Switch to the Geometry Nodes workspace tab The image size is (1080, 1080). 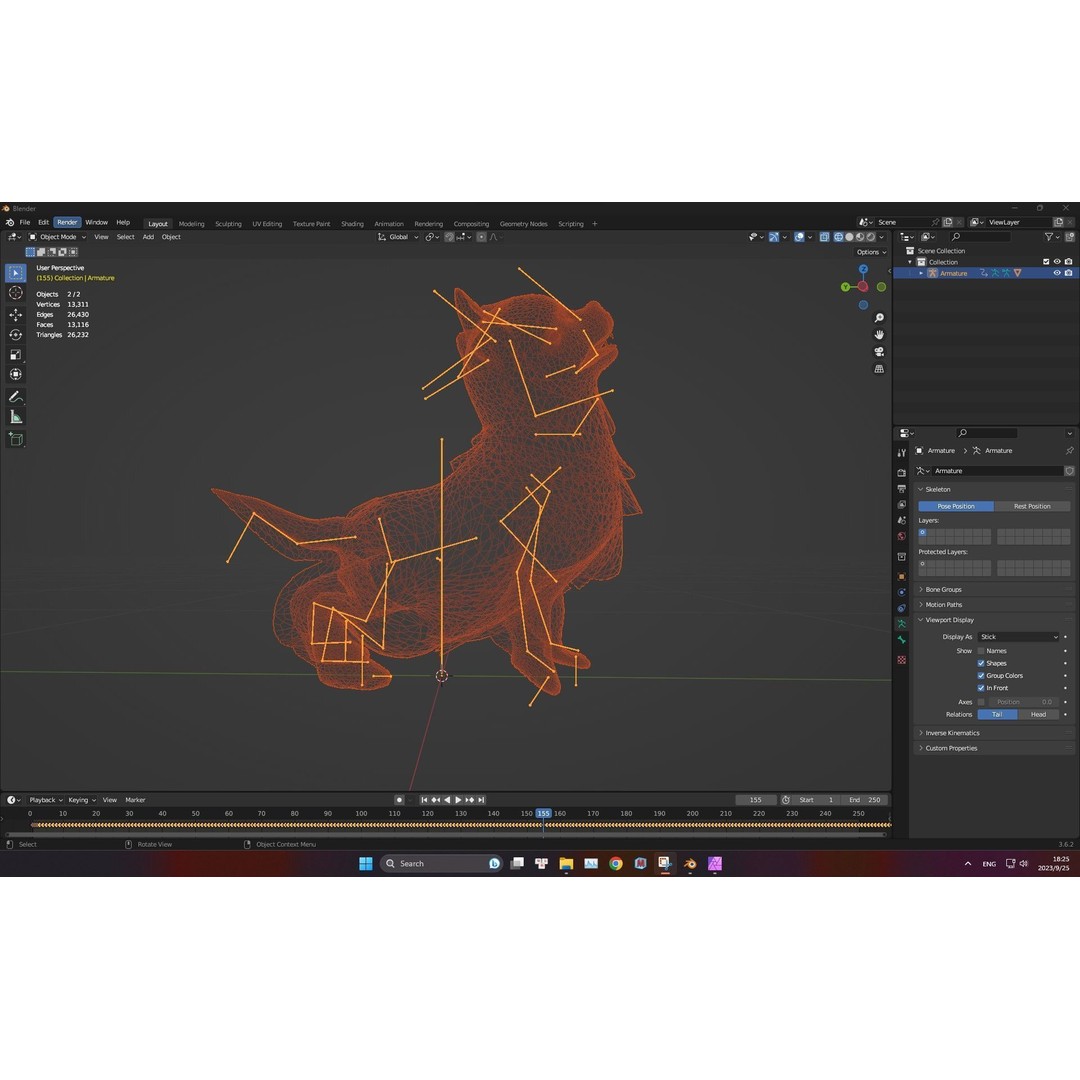[523, 224]
